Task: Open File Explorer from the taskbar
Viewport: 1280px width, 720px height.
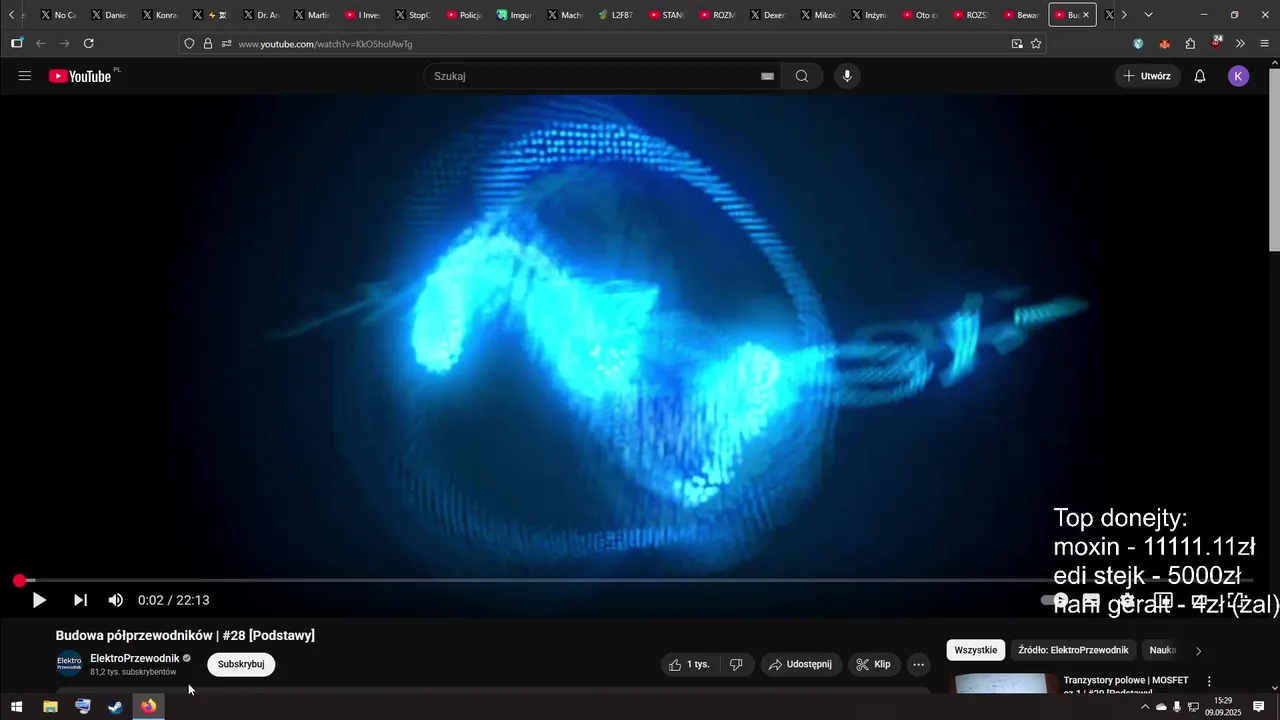Action: pos(50,707)
